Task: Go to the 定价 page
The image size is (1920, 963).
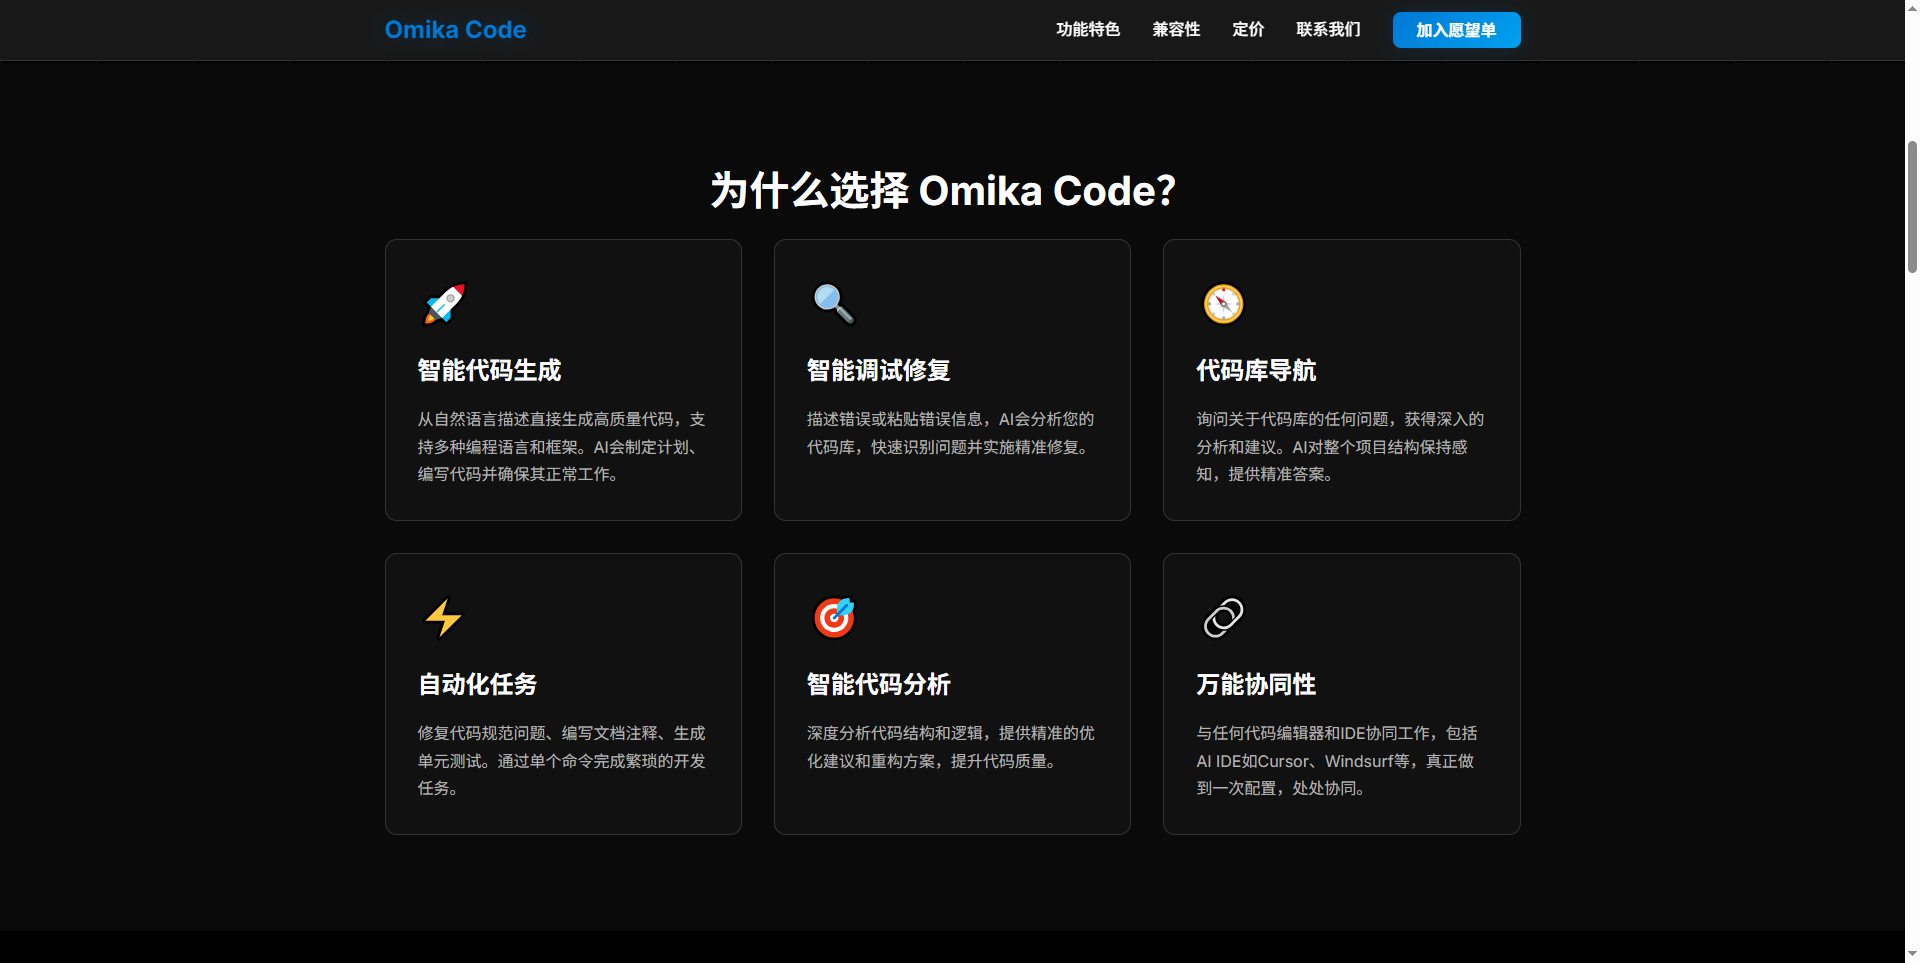Action: [1248, 30]
